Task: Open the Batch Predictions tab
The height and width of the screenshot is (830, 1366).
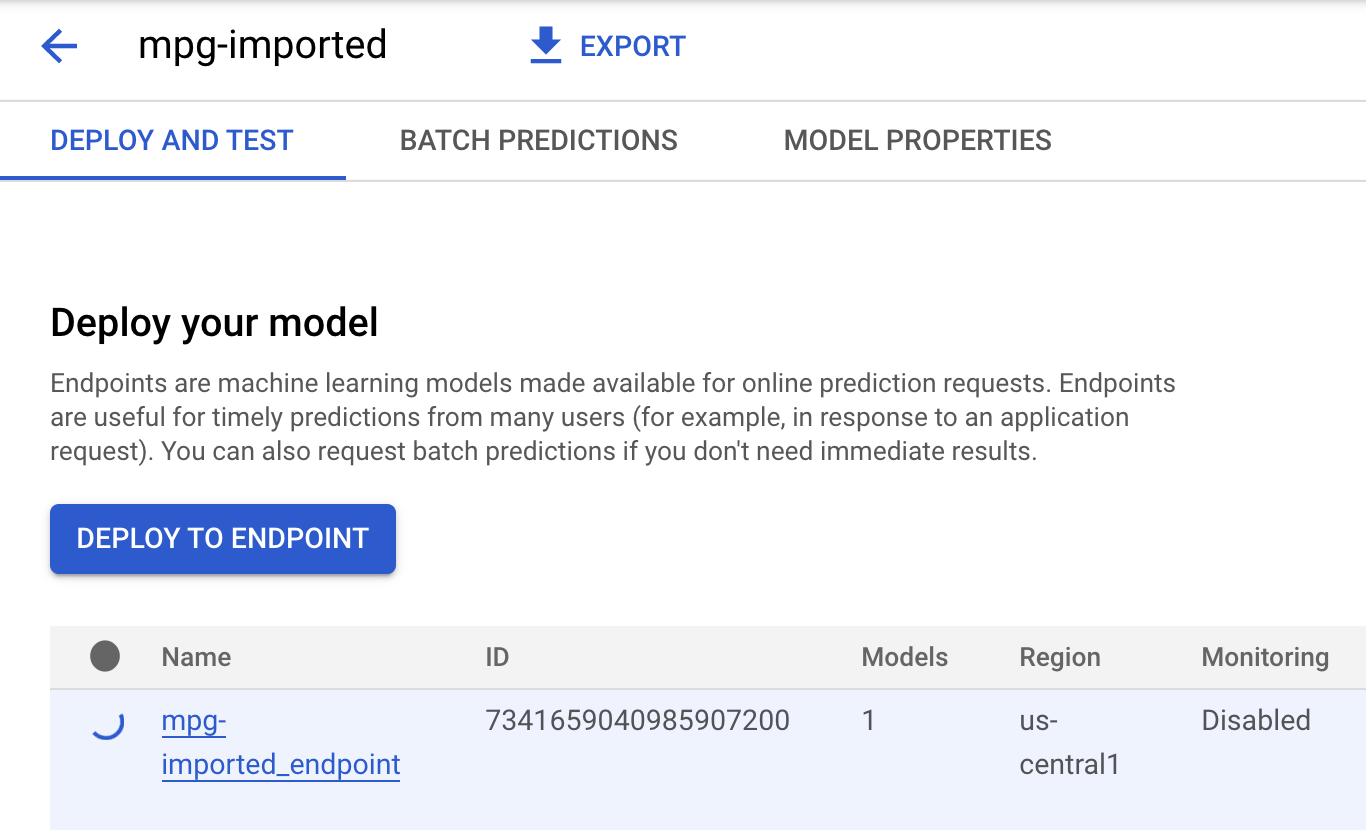Action: pyautogui.click(x=538, y=140)
